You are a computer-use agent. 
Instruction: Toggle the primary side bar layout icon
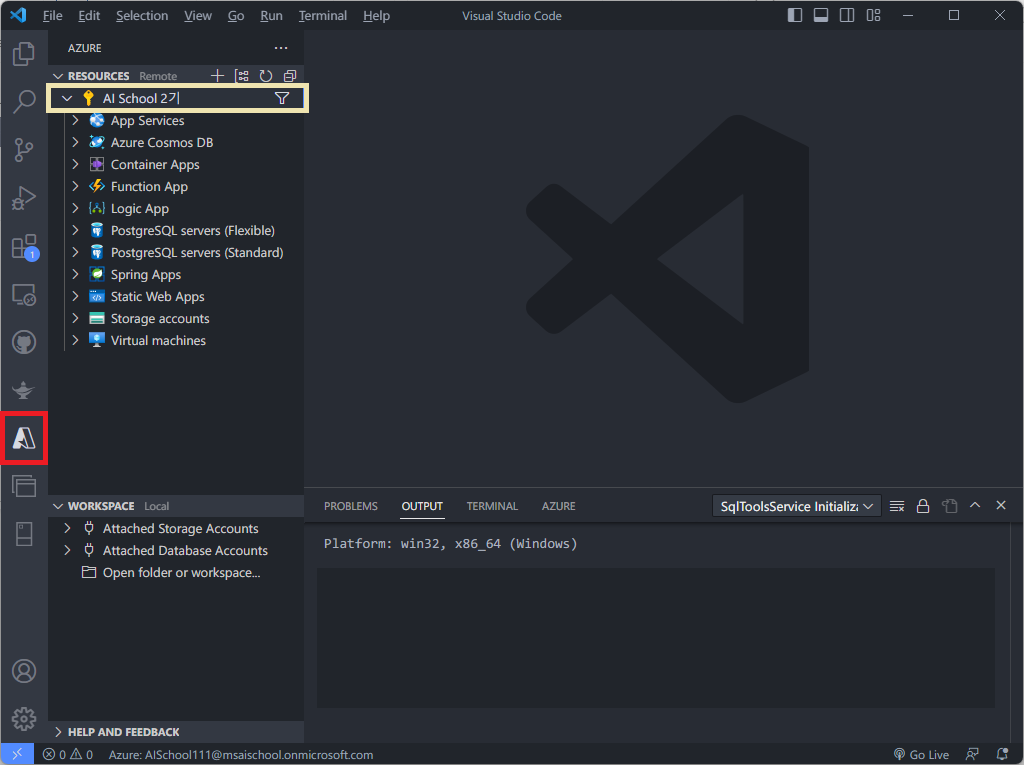[795, 15]
